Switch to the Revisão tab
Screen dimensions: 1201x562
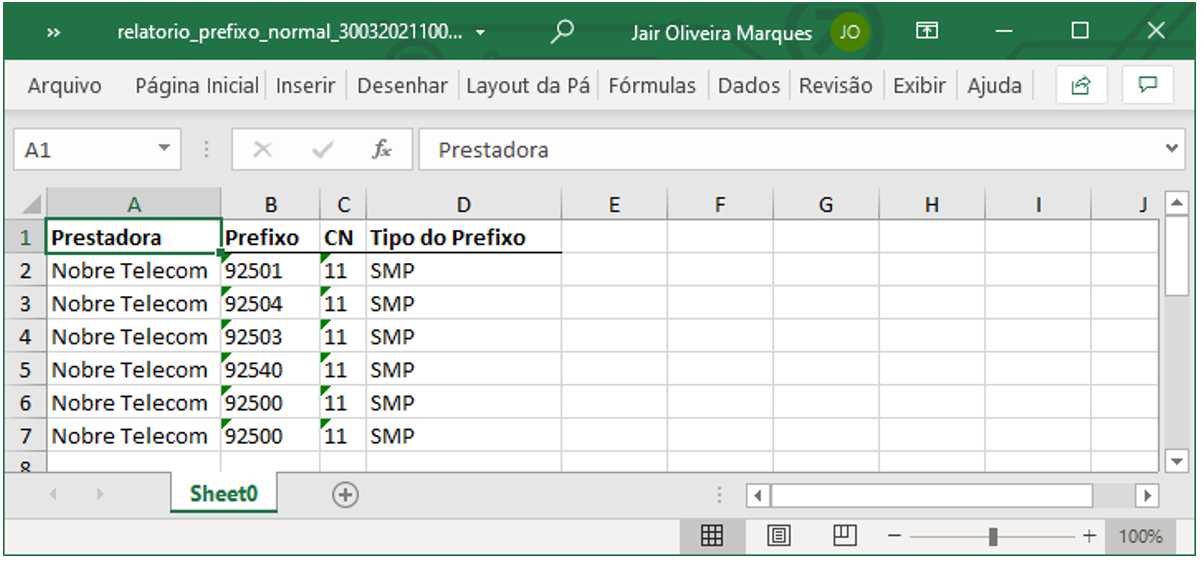pyautogui.click(x=836, y=86)
